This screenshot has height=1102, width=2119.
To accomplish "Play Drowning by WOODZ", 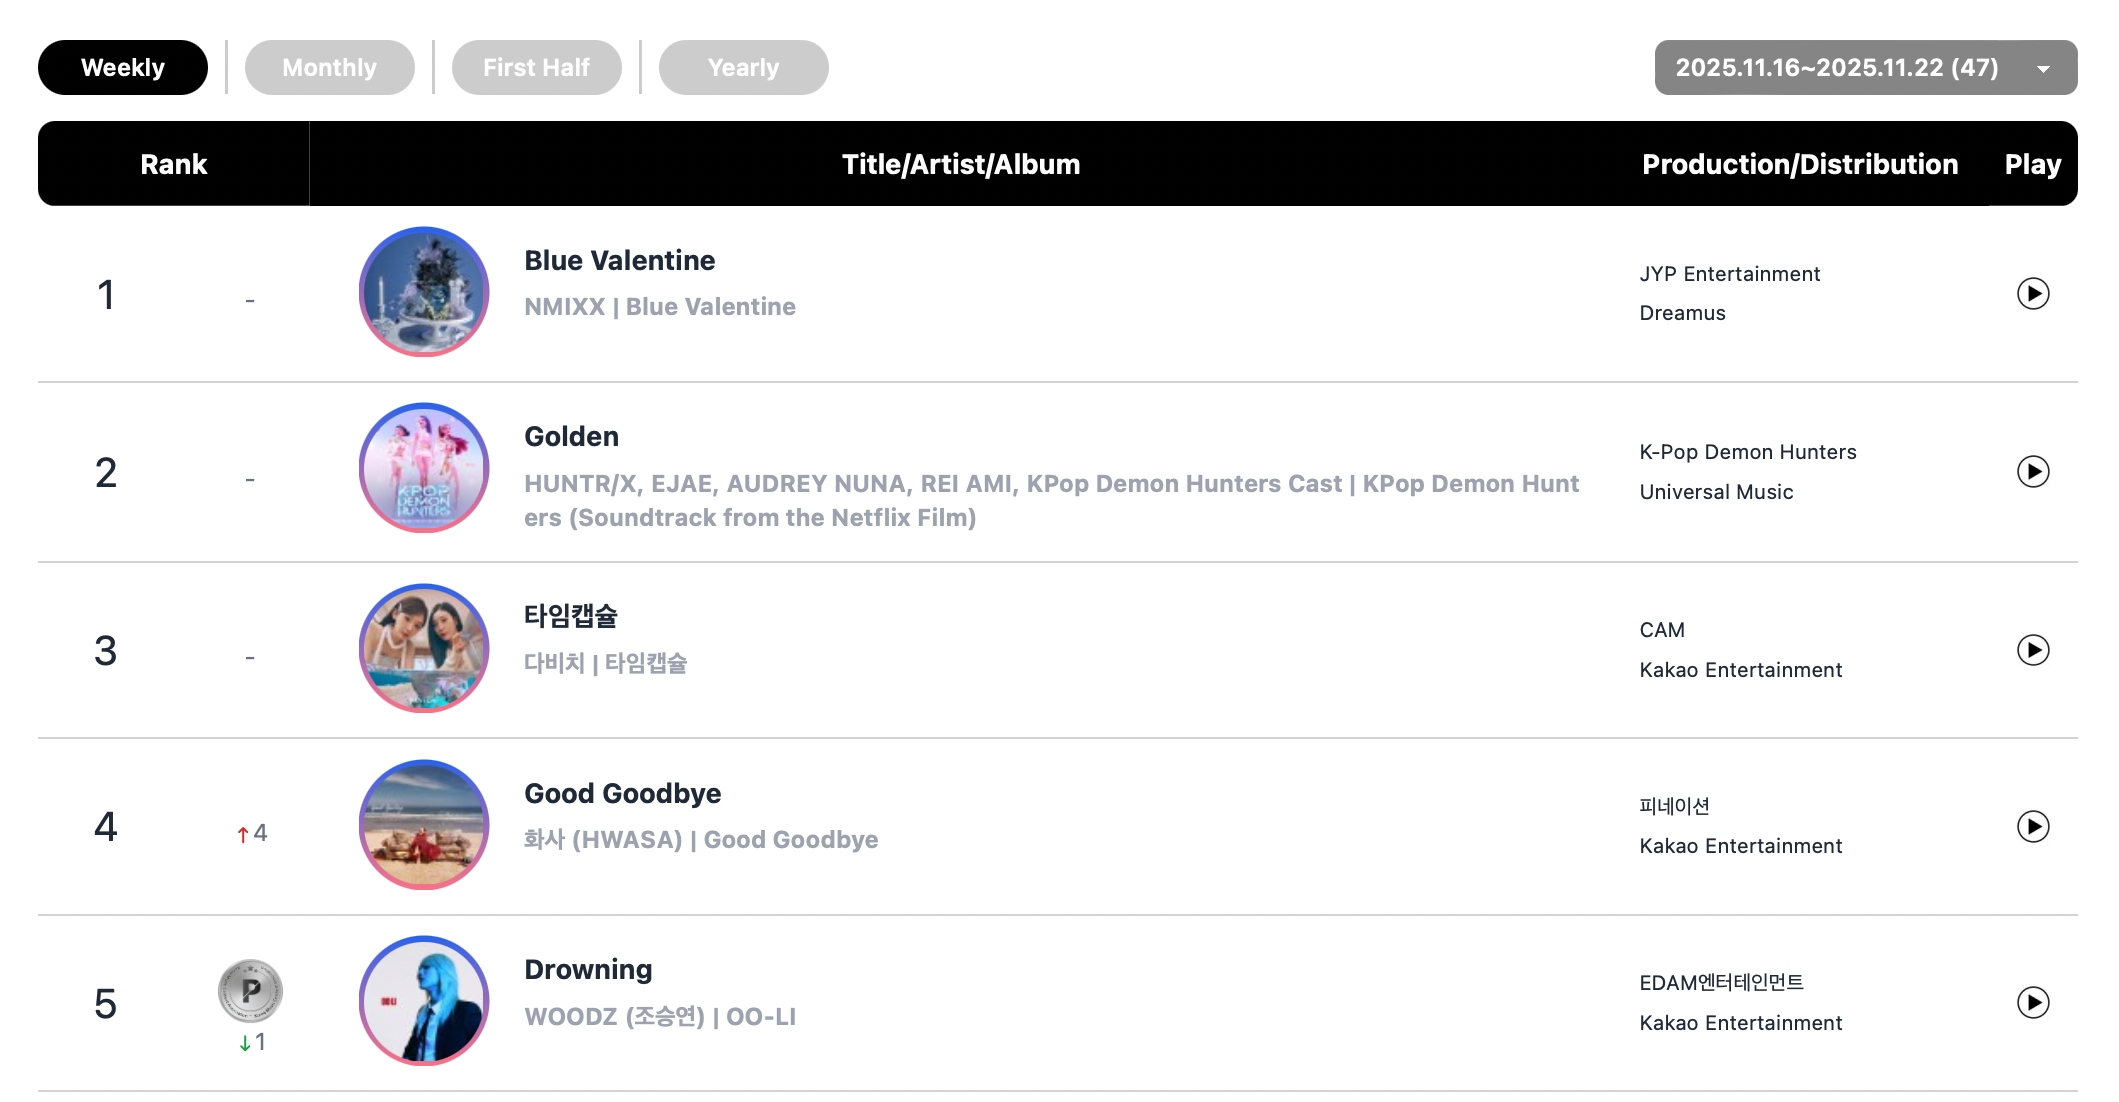I will tap(2032, 1003).
